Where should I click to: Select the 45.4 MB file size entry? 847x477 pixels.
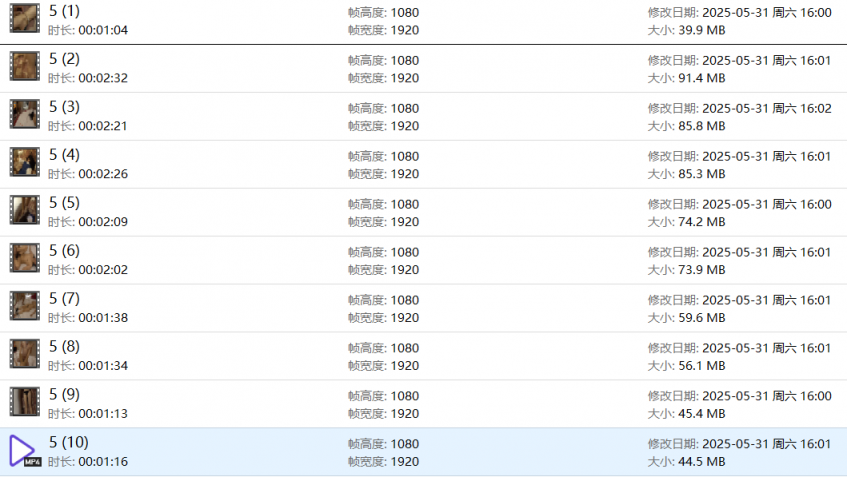click(701, 414)
